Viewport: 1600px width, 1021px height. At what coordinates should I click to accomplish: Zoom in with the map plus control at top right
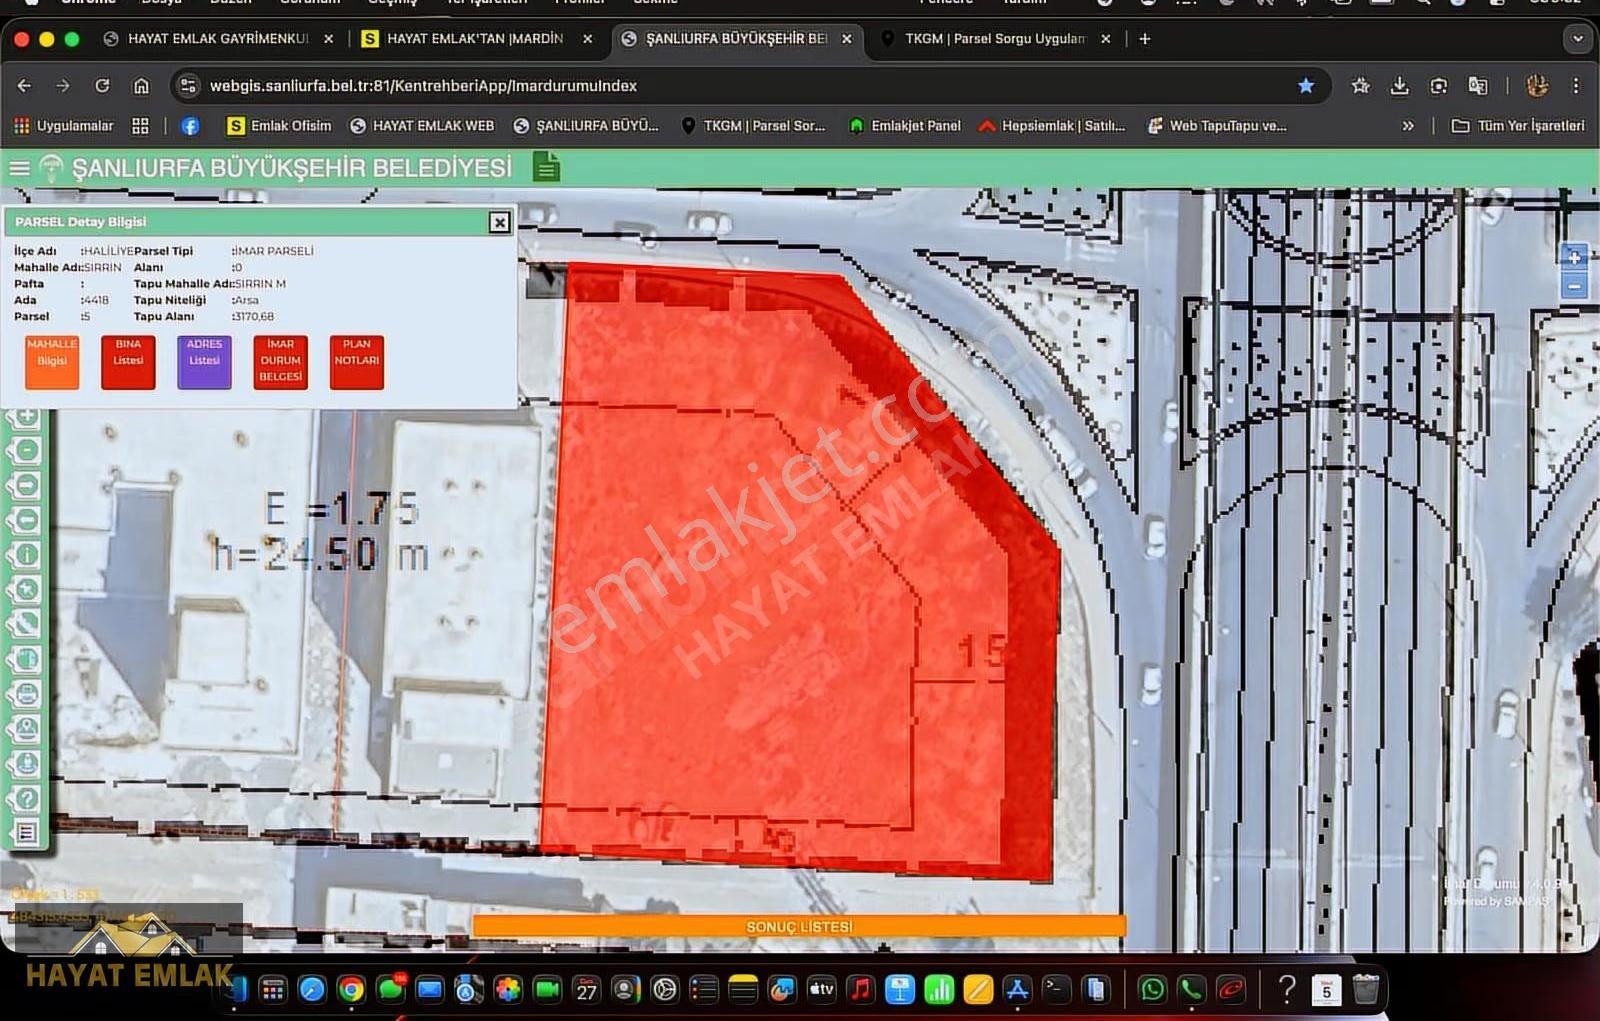tap(1574, 258)
